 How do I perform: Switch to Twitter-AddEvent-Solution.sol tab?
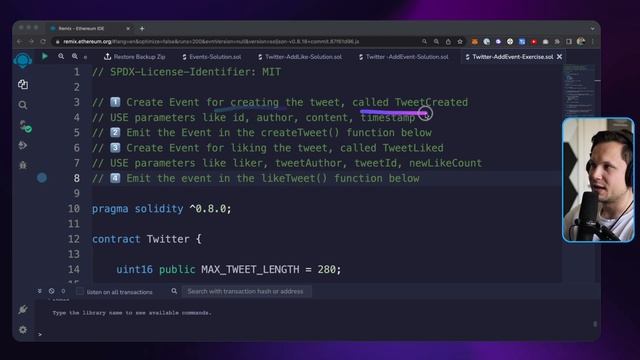pyautogui.click(x=403, y=57)
